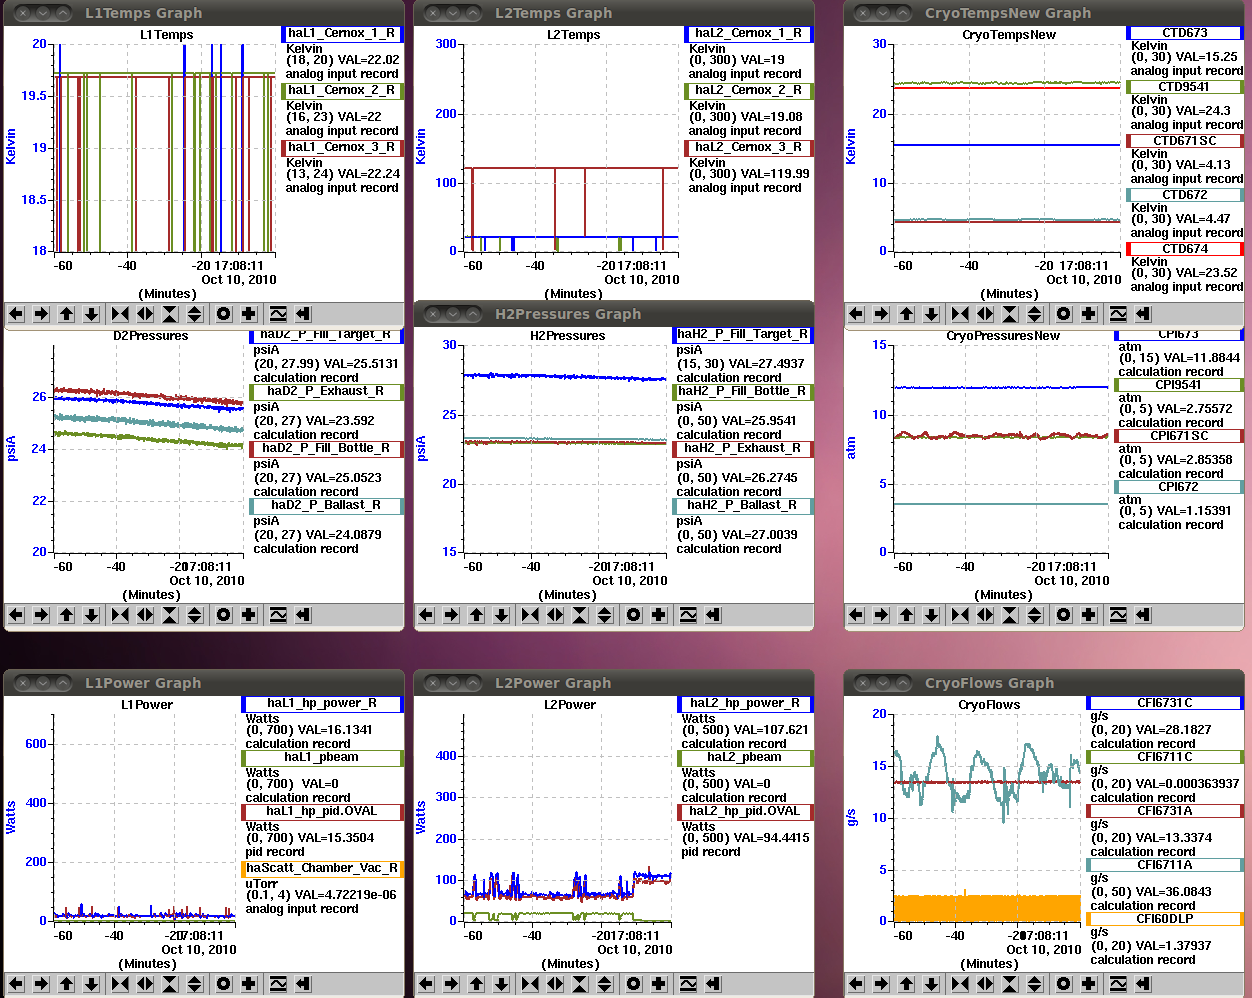Click the L2Power Graph window title bar

click(614, 683)
